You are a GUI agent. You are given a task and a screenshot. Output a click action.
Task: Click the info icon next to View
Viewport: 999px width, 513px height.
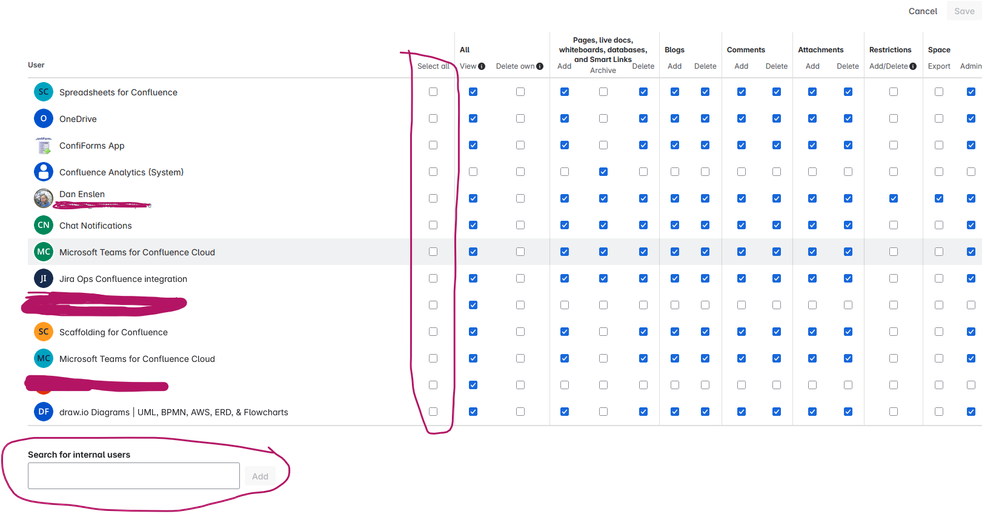tap(482, 66)
